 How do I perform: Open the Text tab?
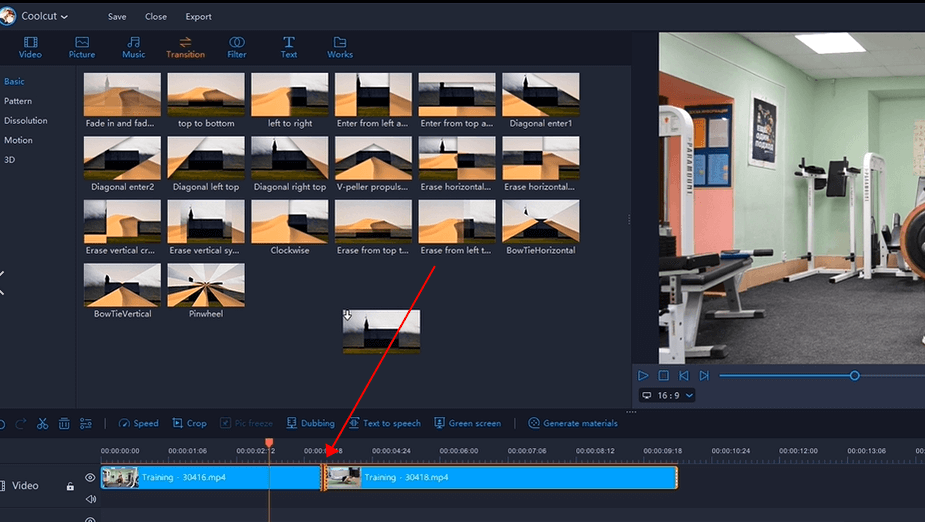click(288, 47)
